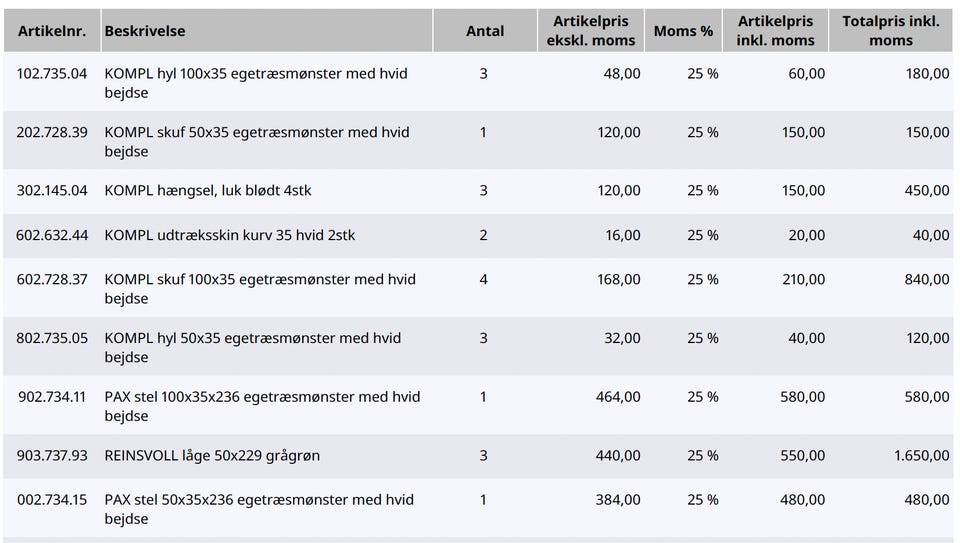Click the Artikelnr. column header
This screenshot has height=543, width=960.
51,31
